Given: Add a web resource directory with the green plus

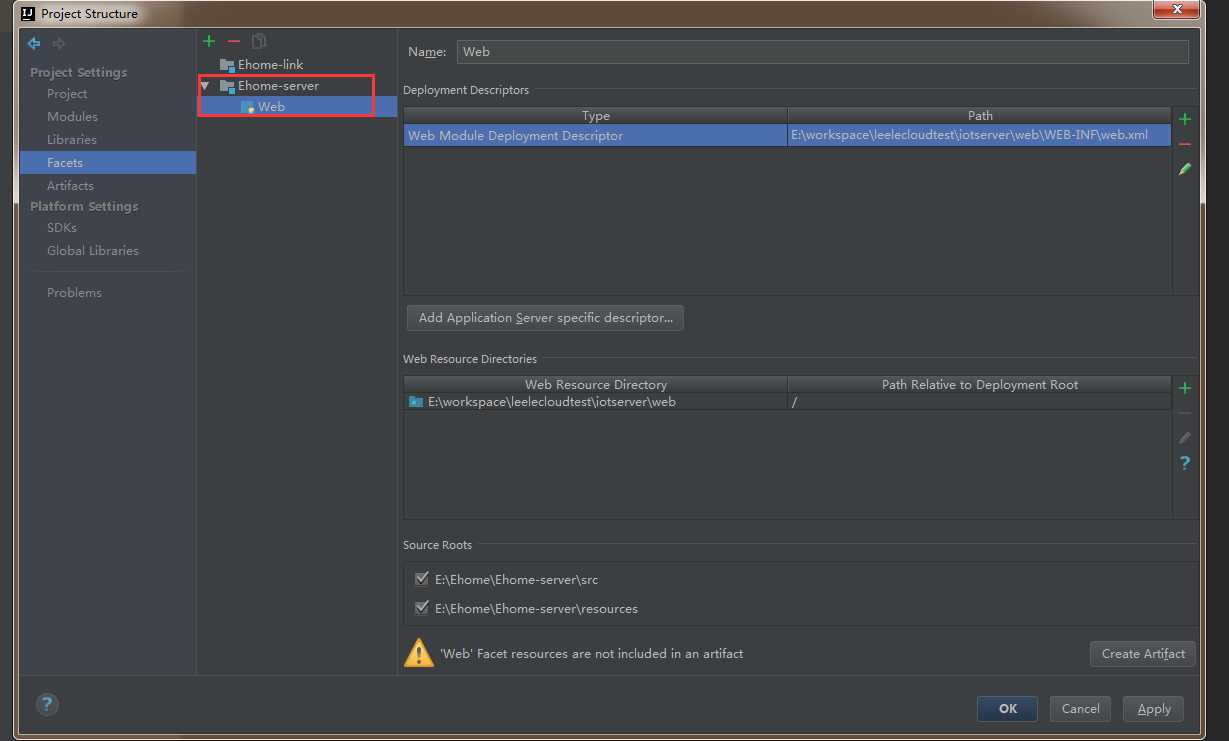Looking at the screenshot, I should (1185, 388).
